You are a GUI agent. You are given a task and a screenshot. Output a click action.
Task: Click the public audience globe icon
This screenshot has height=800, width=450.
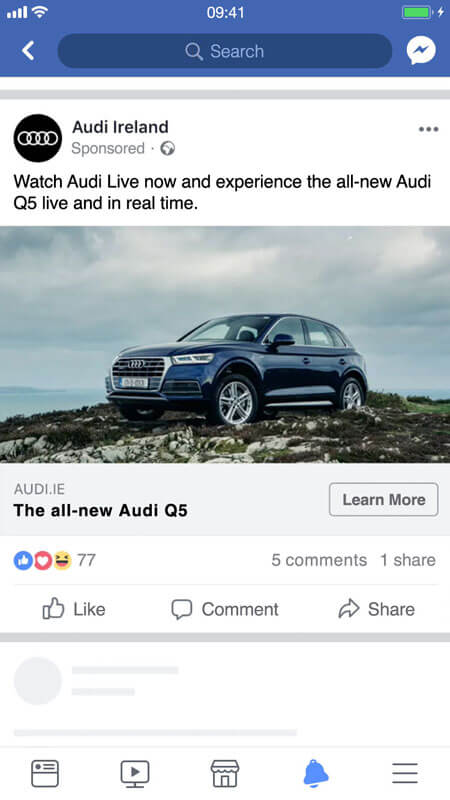click(x=167, y=148)
